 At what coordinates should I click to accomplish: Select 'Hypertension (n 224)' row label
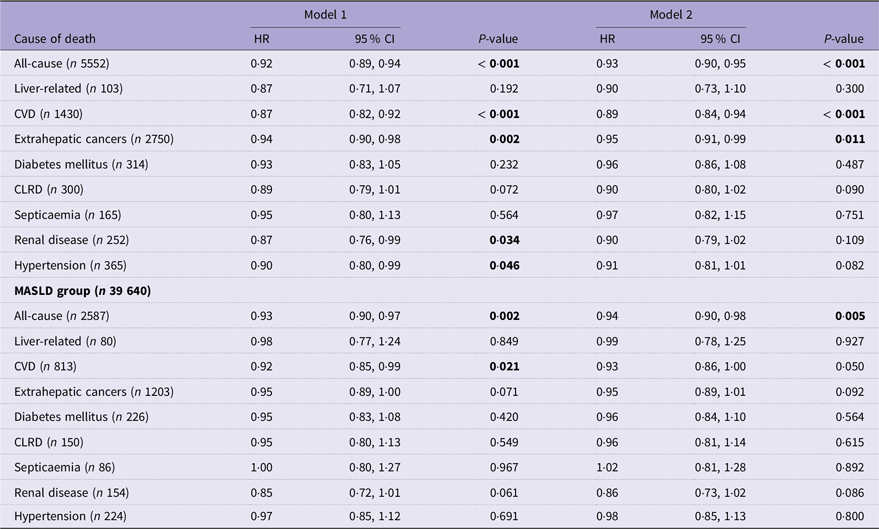pos(71,516)
